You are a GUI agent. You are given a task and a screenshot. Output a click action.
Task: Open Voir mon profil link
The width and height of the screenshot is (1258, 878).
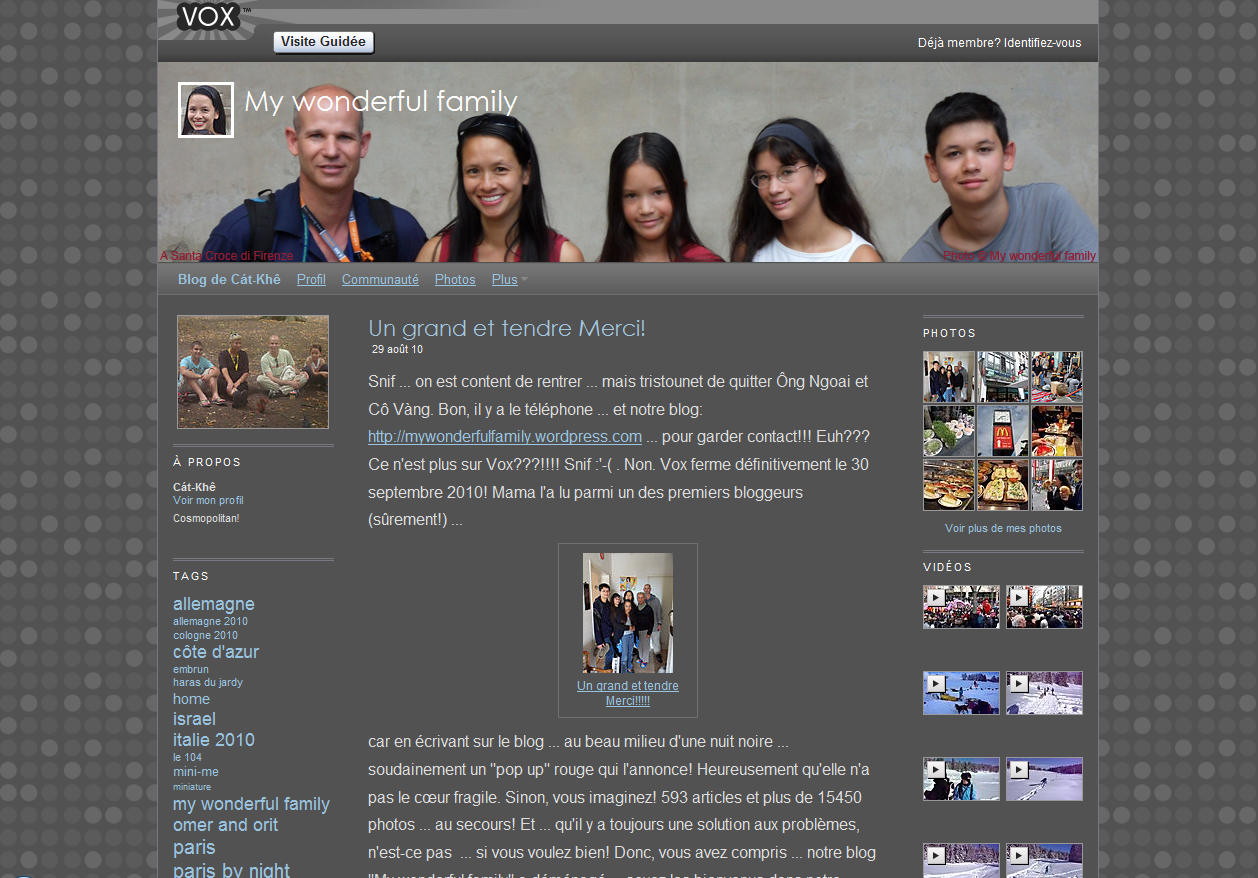(x=208, y=500)
